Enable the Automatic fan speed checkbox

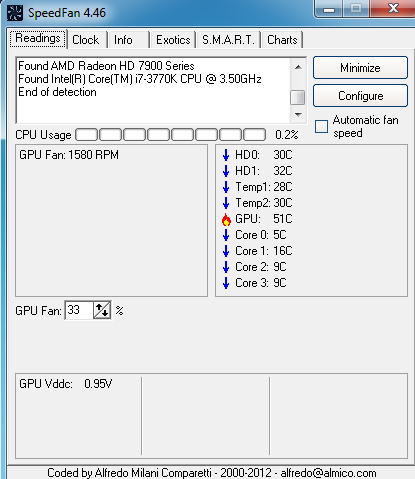point(321,127)
